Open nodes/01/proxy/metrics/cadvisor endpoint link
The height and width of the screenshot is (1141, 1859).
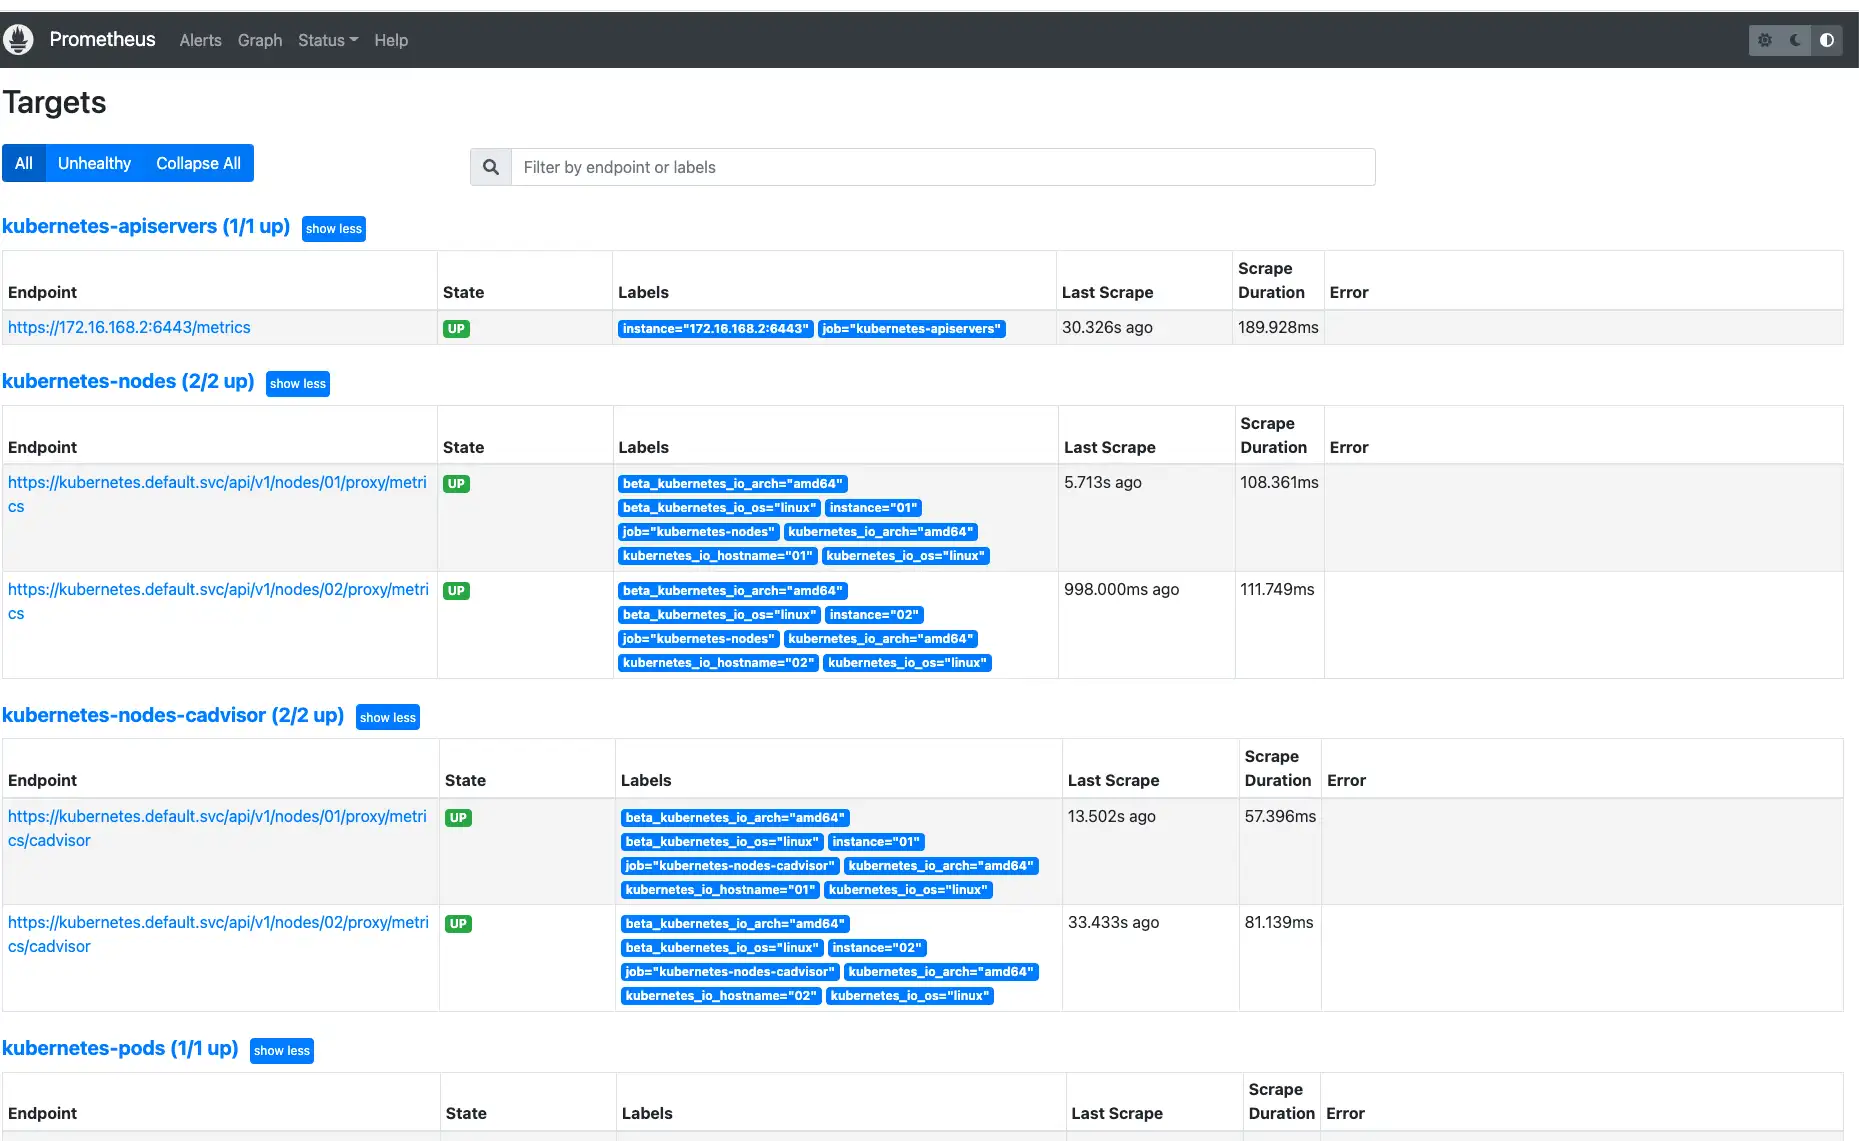coord(217,828)
